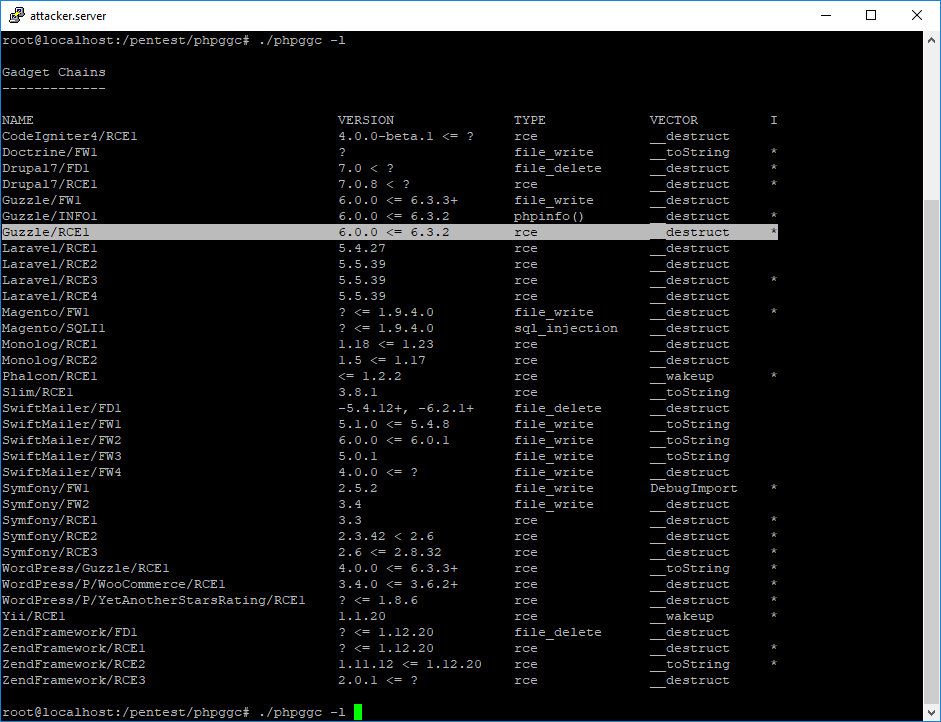This screenshot has height=722, width=941.
Task: Click the attacker.server title text
Action: click(68, 16)
